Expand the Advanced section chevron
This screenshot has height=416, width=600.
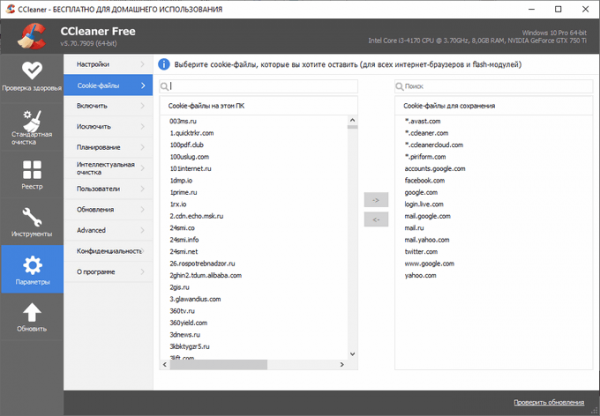coord(142,230)
